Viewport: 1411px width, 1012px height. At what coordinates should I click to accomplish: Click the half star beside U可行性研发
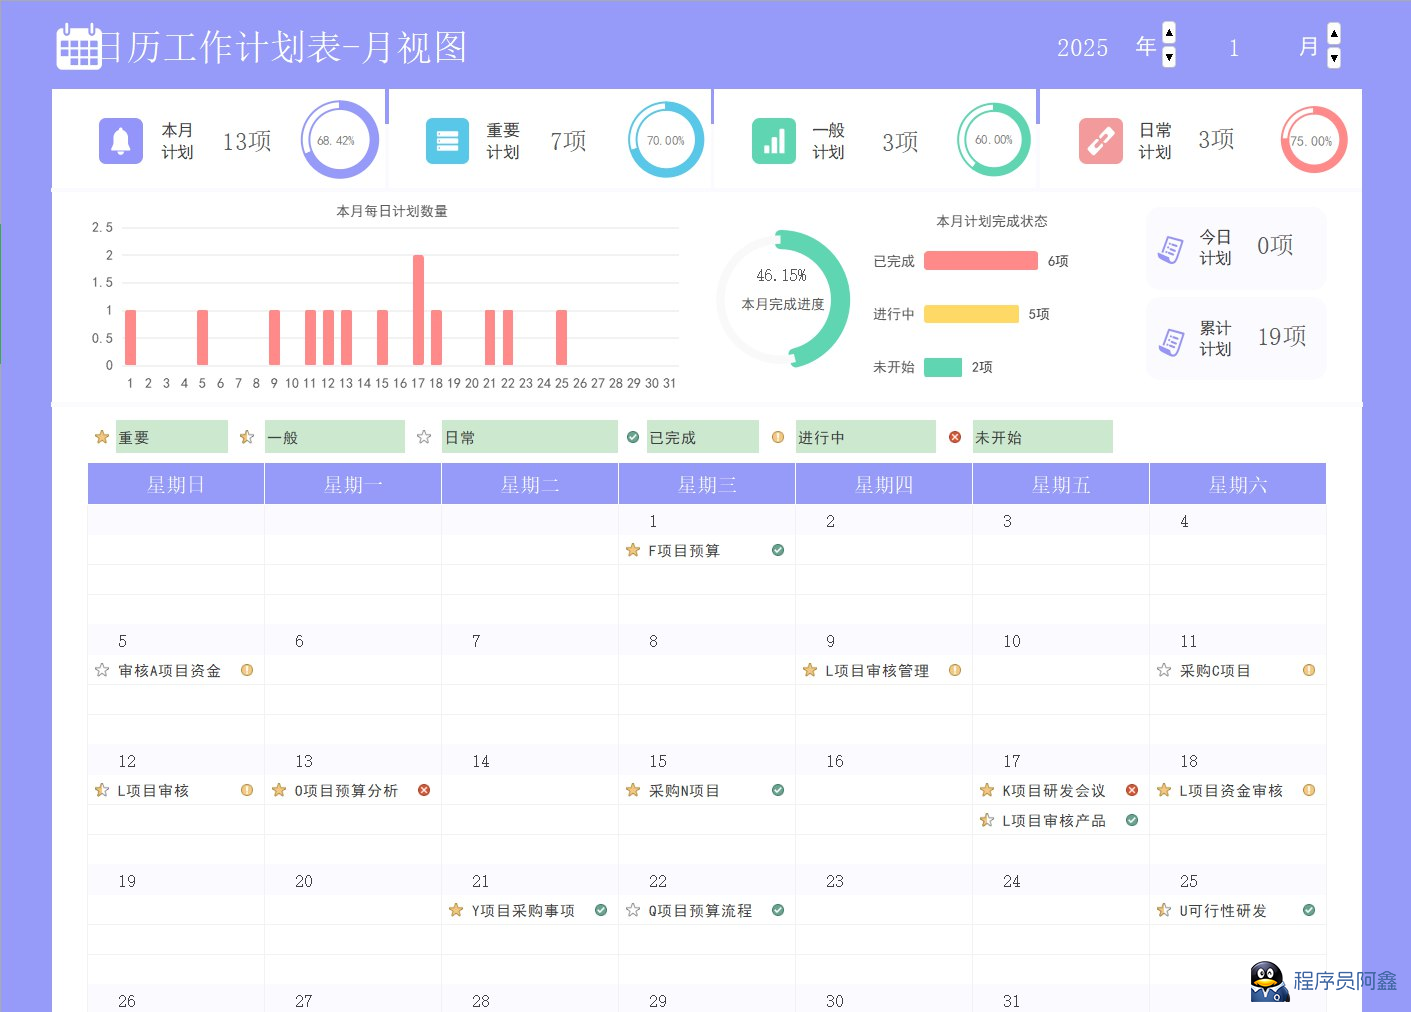tap(1164, 910)
